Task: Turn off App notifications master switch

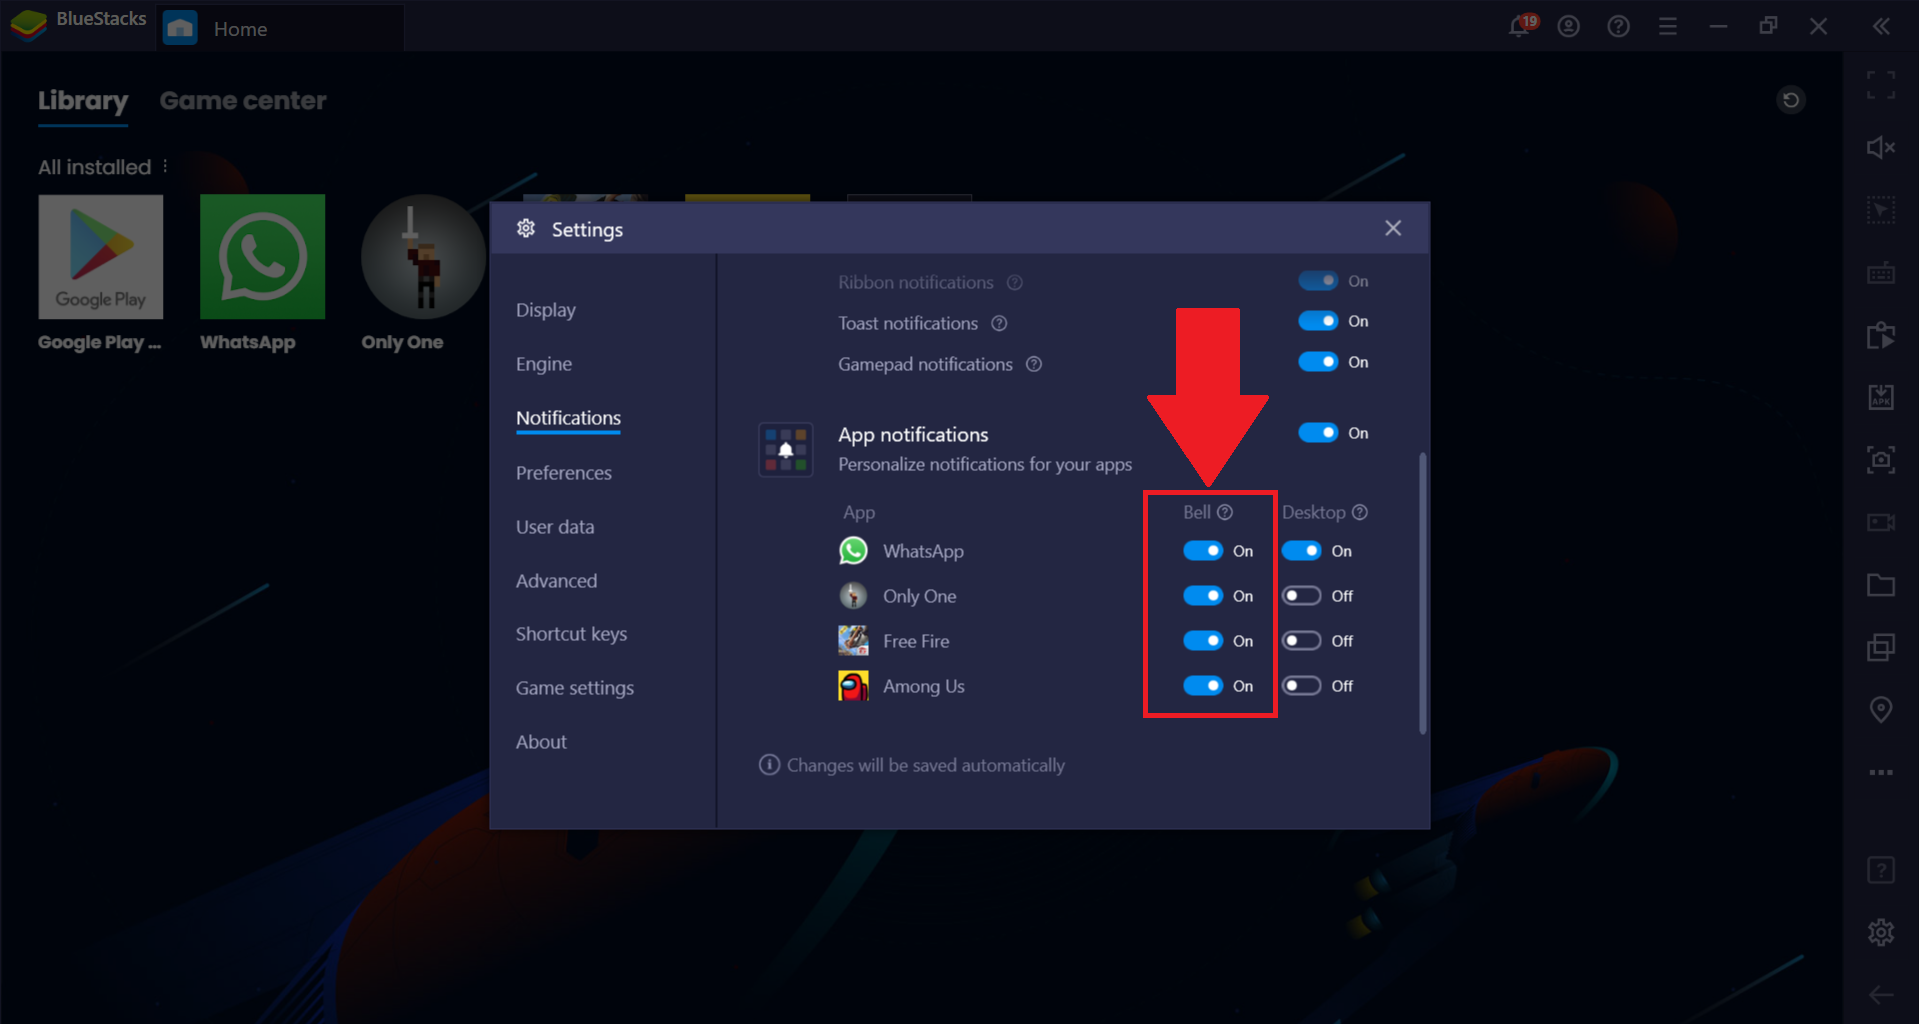Action: pos(1318,433)
